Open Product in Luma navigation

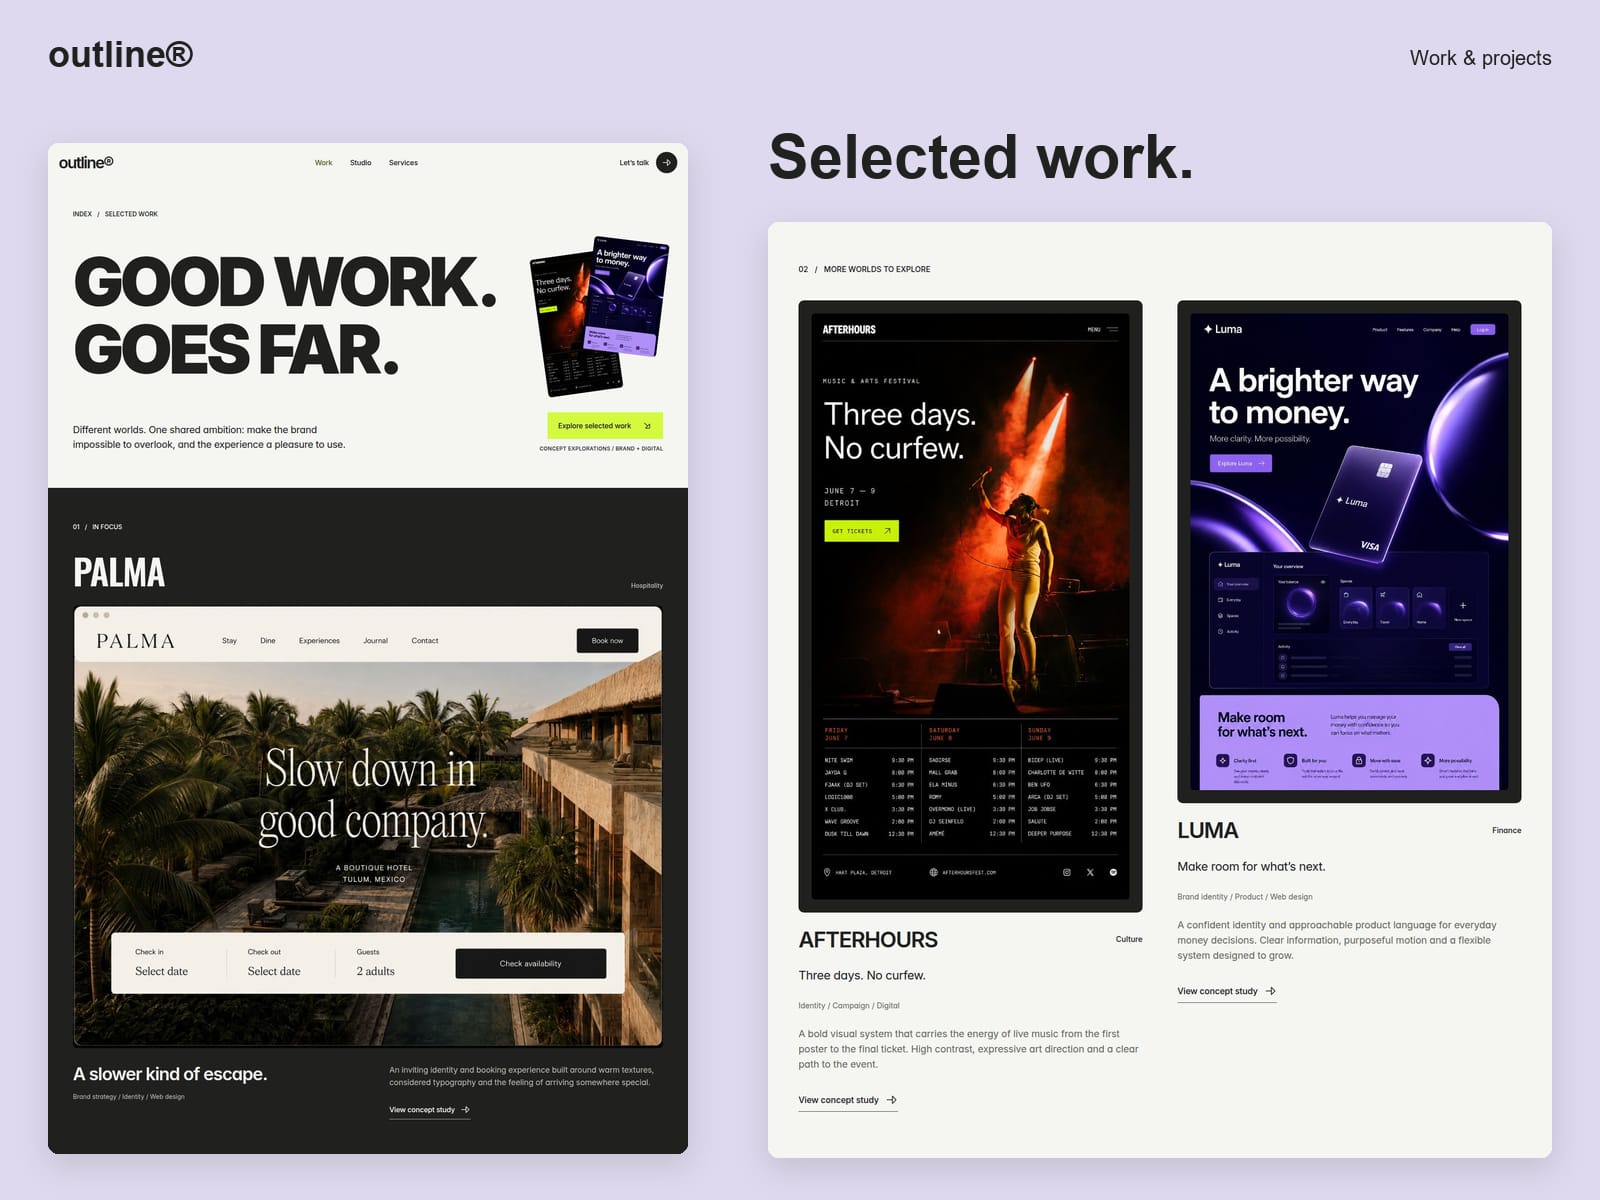click(x=1380, y=329)
